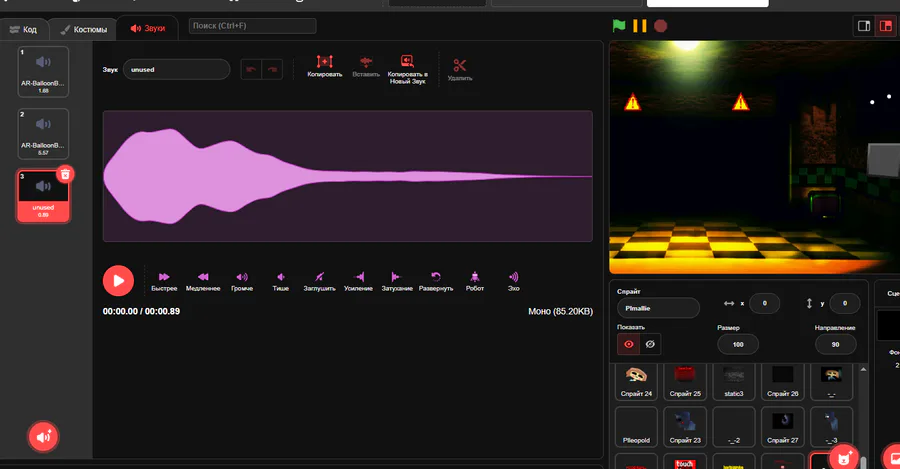Apply the Робот effect

(475, 281)
